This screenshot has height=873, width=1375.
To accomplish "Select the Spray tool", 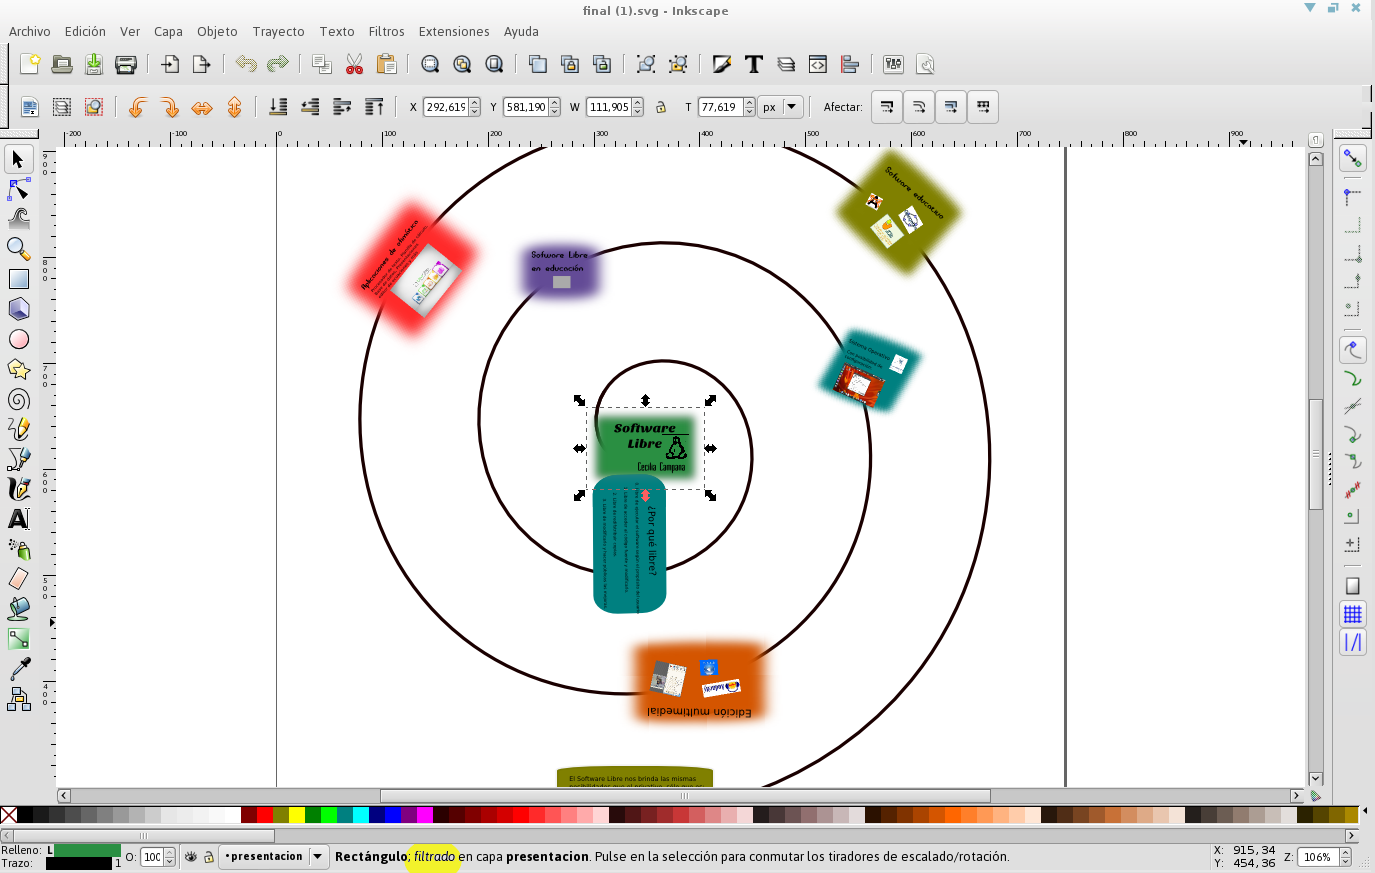I will (x=18, y=549).
